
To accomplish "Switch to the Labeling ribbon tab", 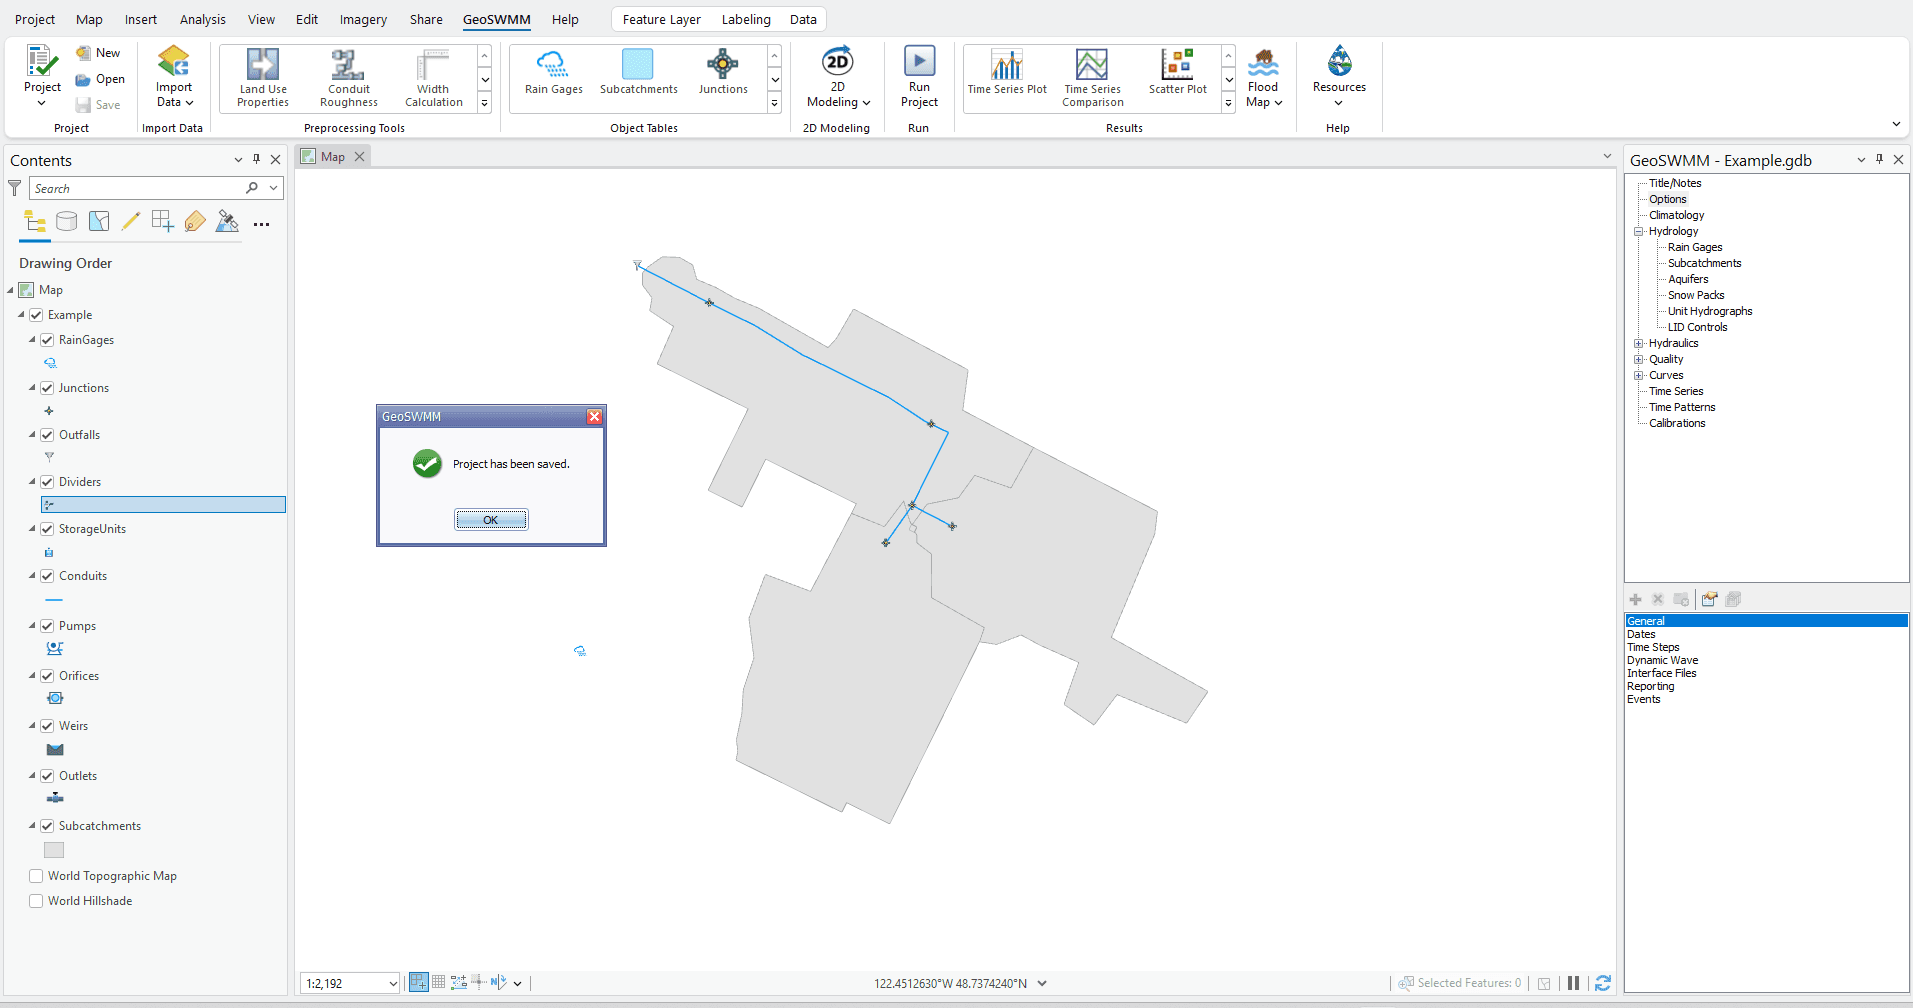I will pos(746,18).
